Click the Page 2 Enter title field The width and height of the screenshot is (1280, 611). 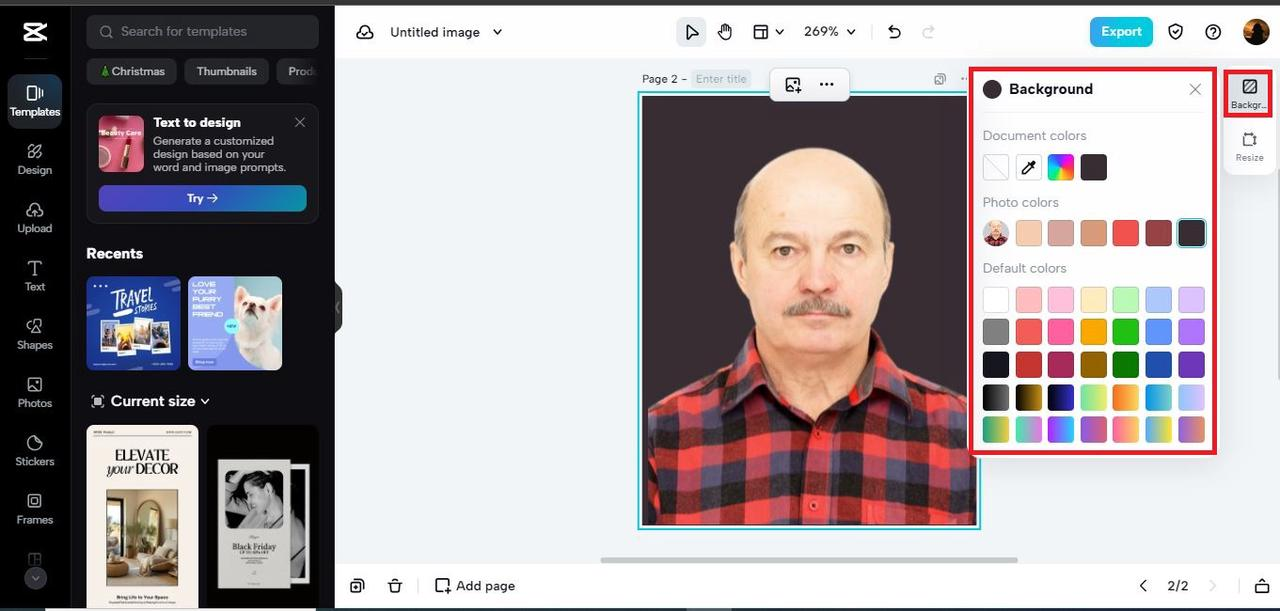tap(721, 79)
